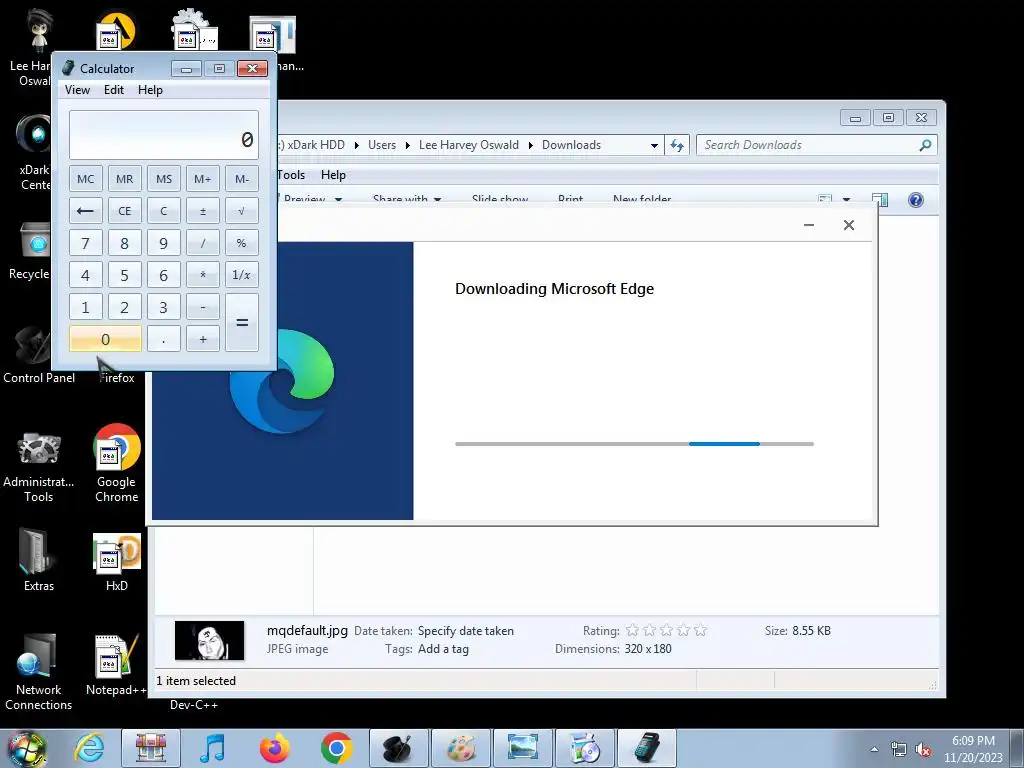Click the calculator square root button

242,211
